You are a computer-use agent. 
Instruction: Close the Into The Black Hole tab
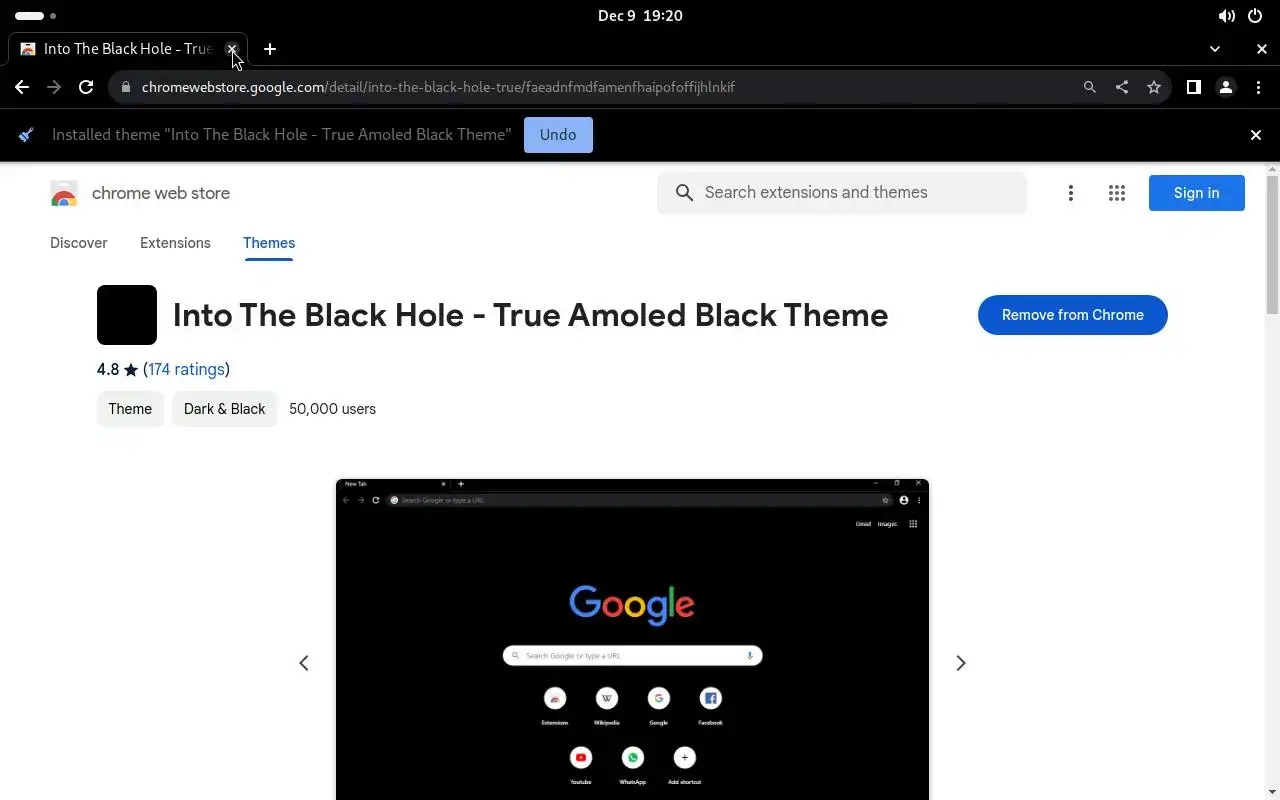pyautogui.click(x=232, y=49)
